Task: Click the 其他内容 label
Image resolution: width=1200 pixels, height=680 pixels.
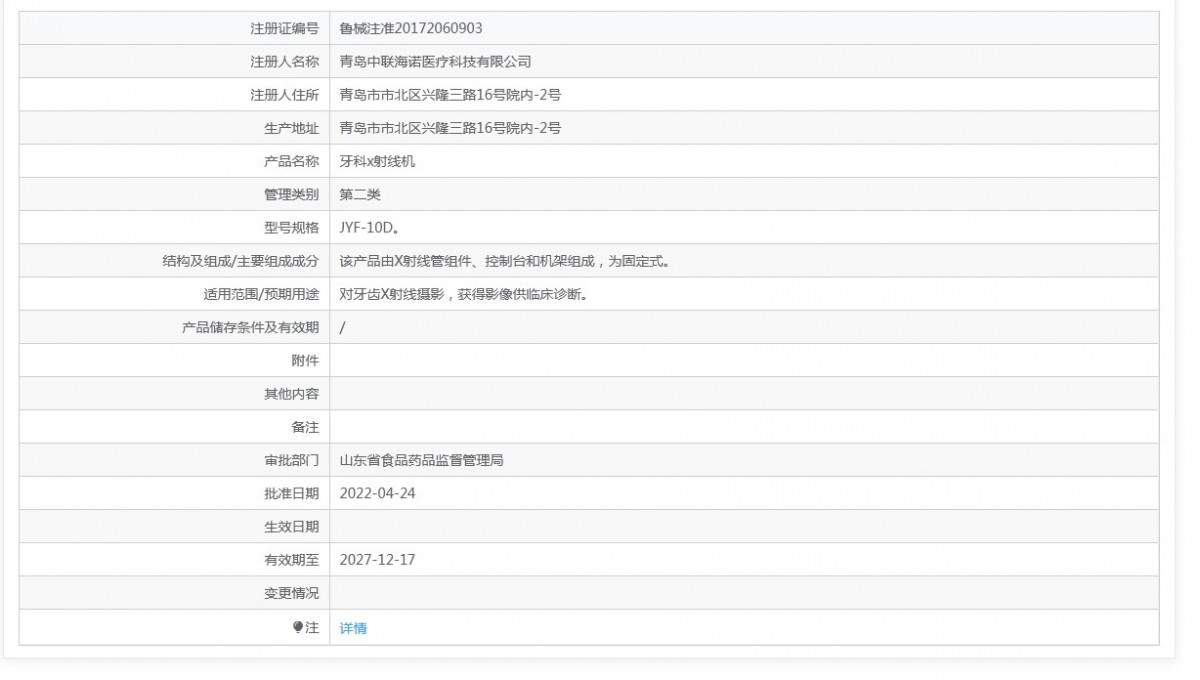Action: [291, 394]
